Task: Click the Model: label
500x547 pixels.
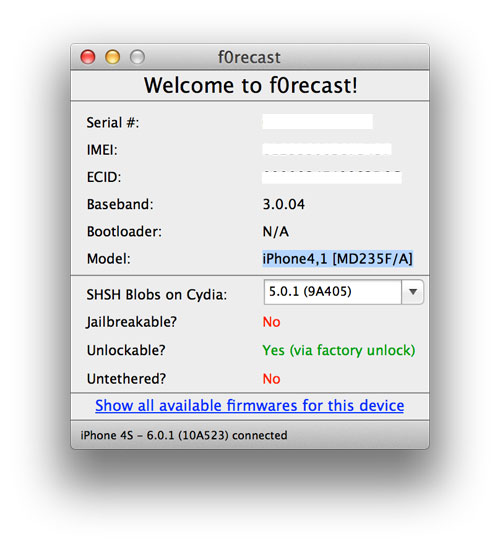Action: pos(108,259)
